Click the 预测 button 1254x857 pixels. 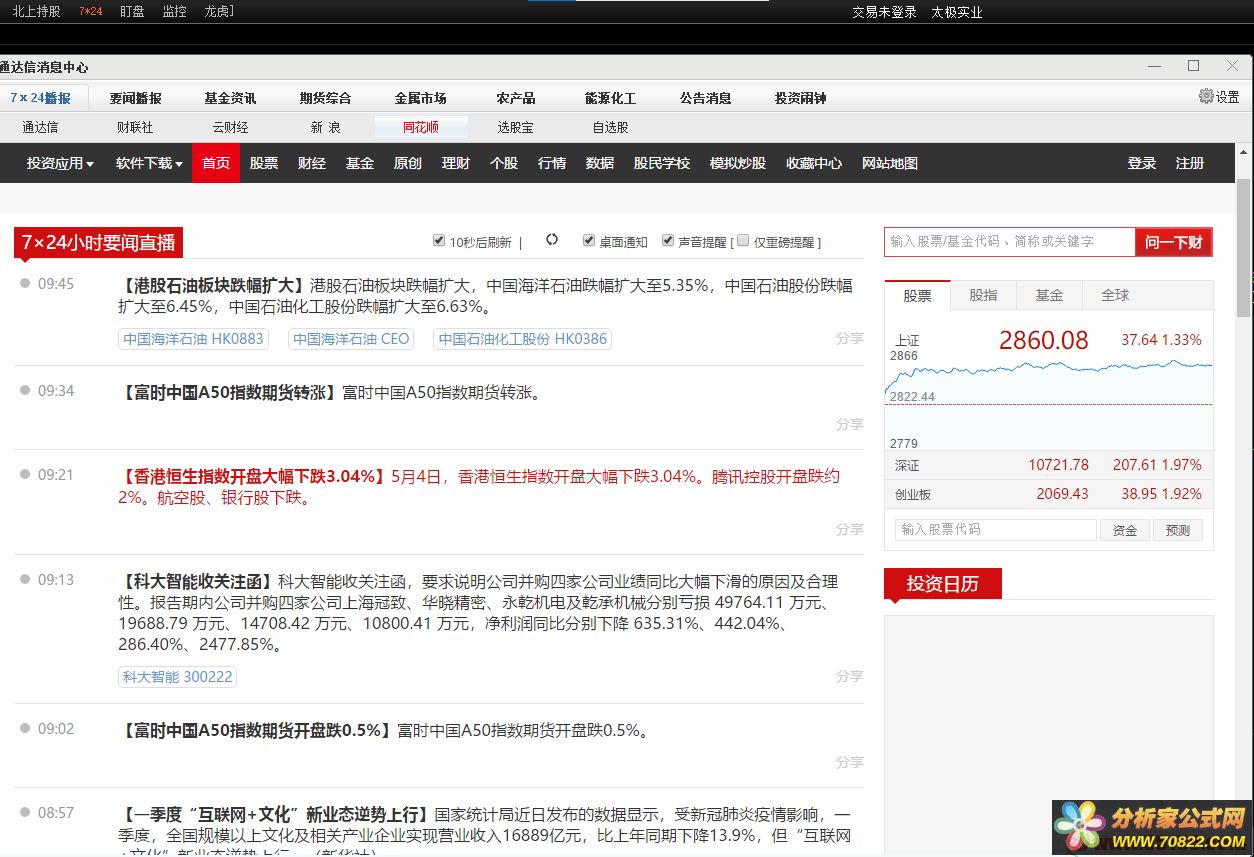pyautogui.click(x=1178, y=530)
